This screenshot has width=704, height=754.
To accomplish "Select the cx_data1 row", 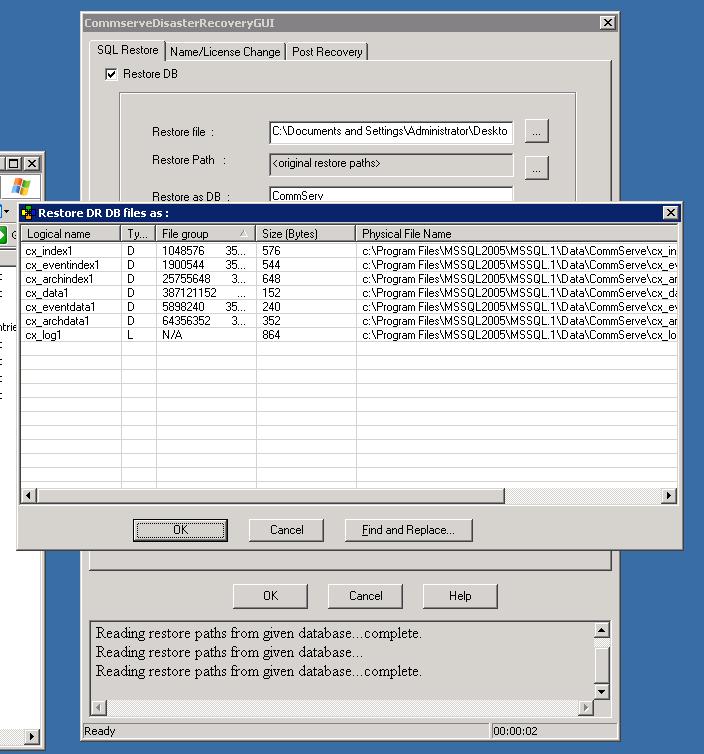I will click(x=349, y=293).
